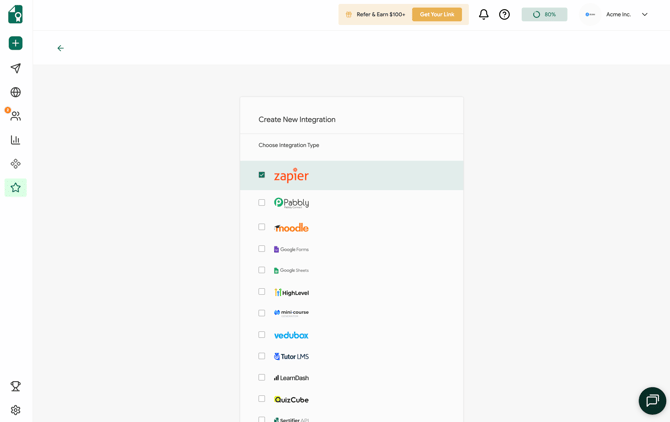670x422 pixels.
Task: Open the settings gear icon
Action: point(15,410)
